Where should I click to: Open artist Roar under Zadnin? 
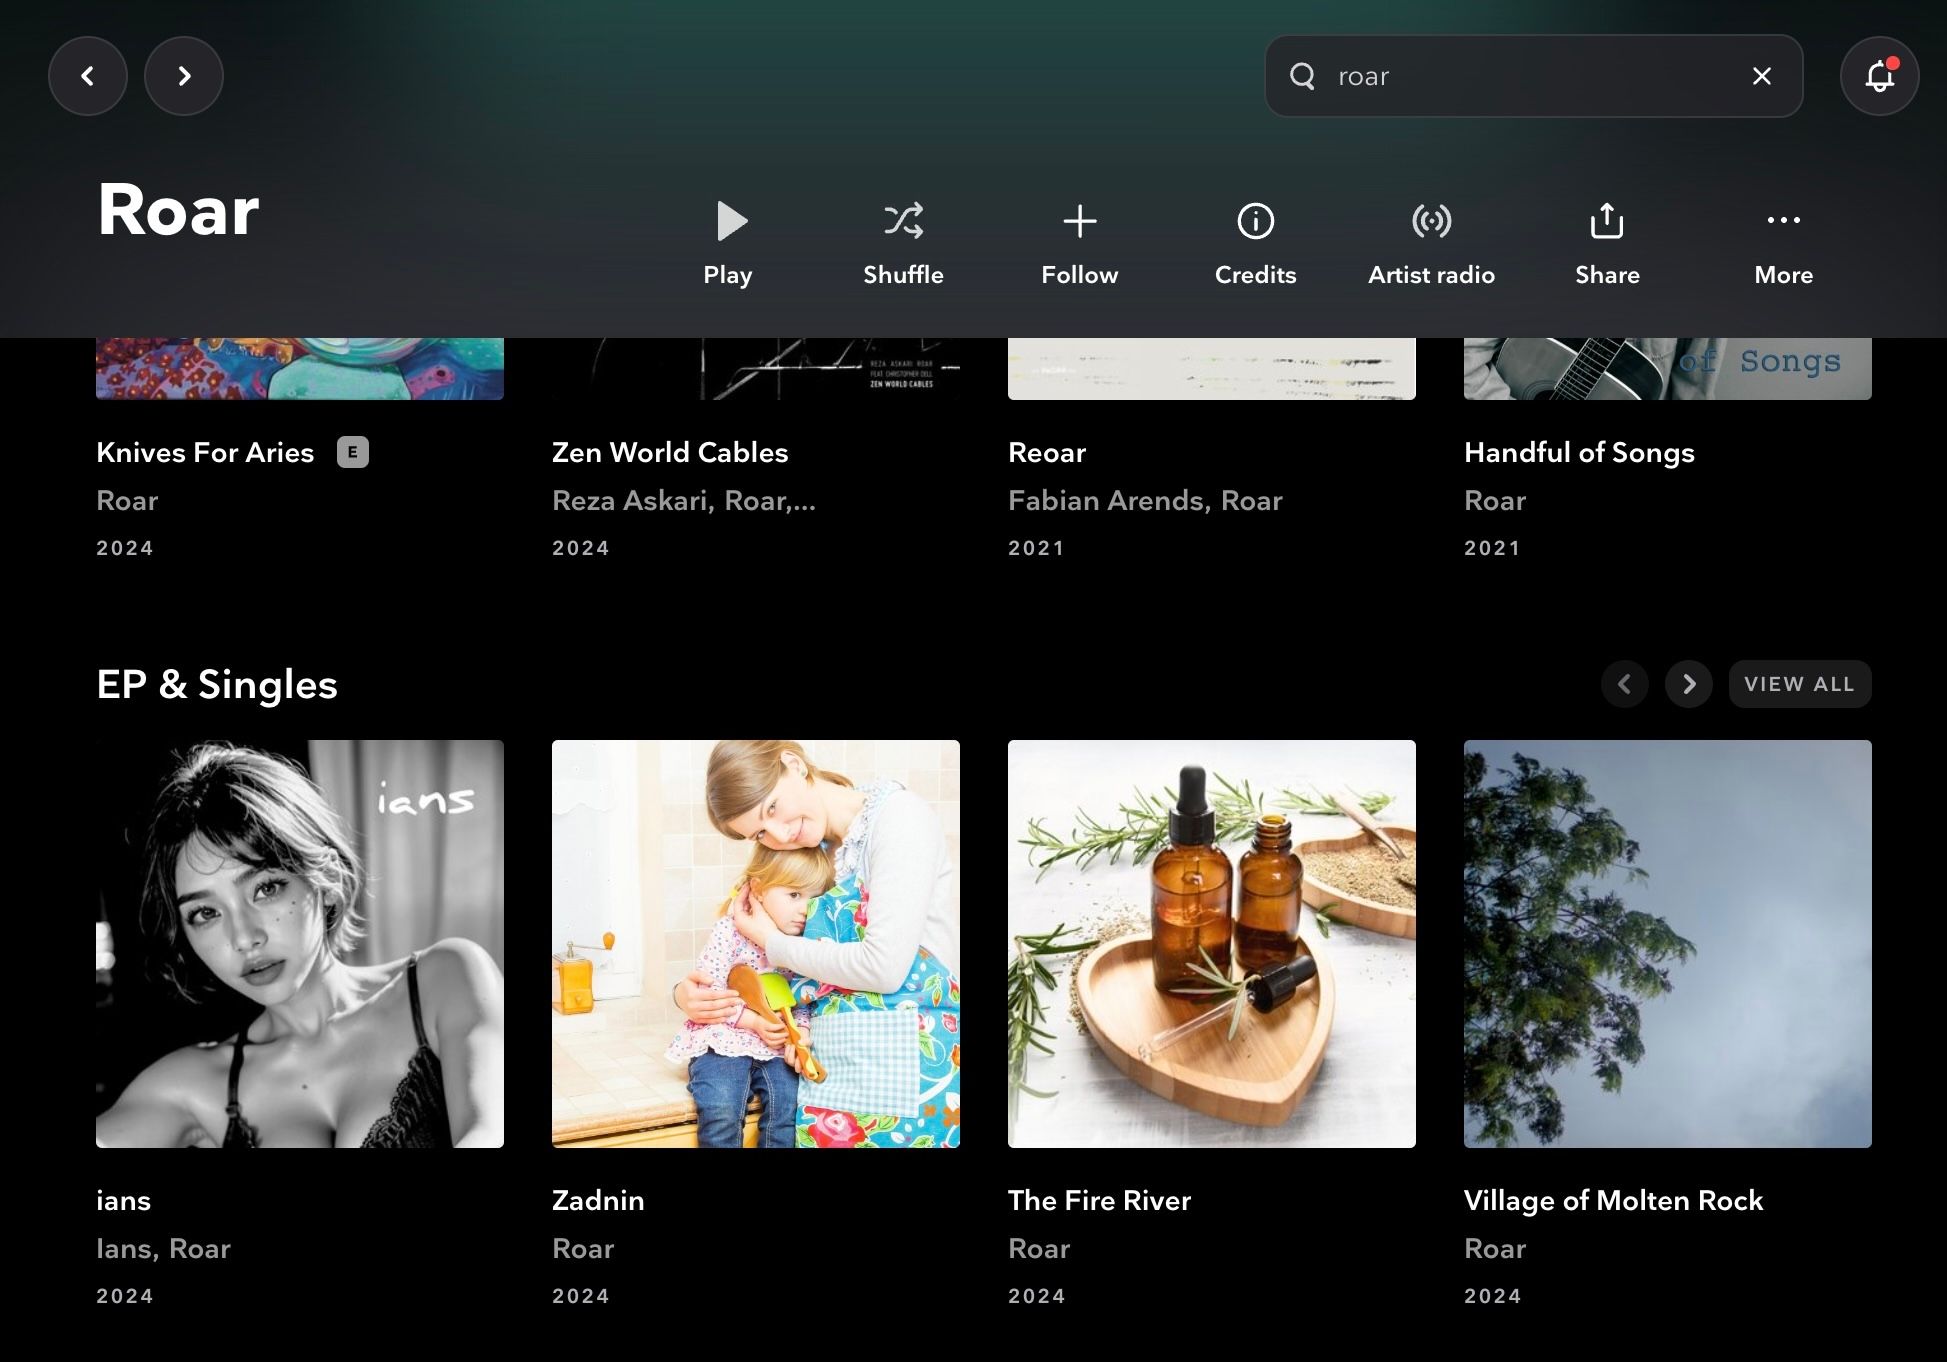(583, 1248)
